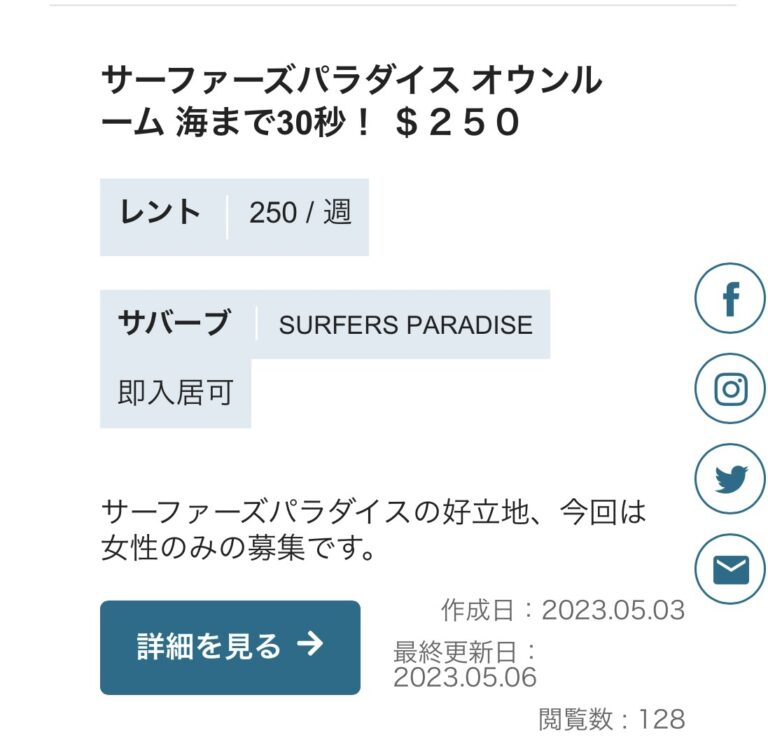
Task: Select the 即入居可 tag
Action: point(175,393)
